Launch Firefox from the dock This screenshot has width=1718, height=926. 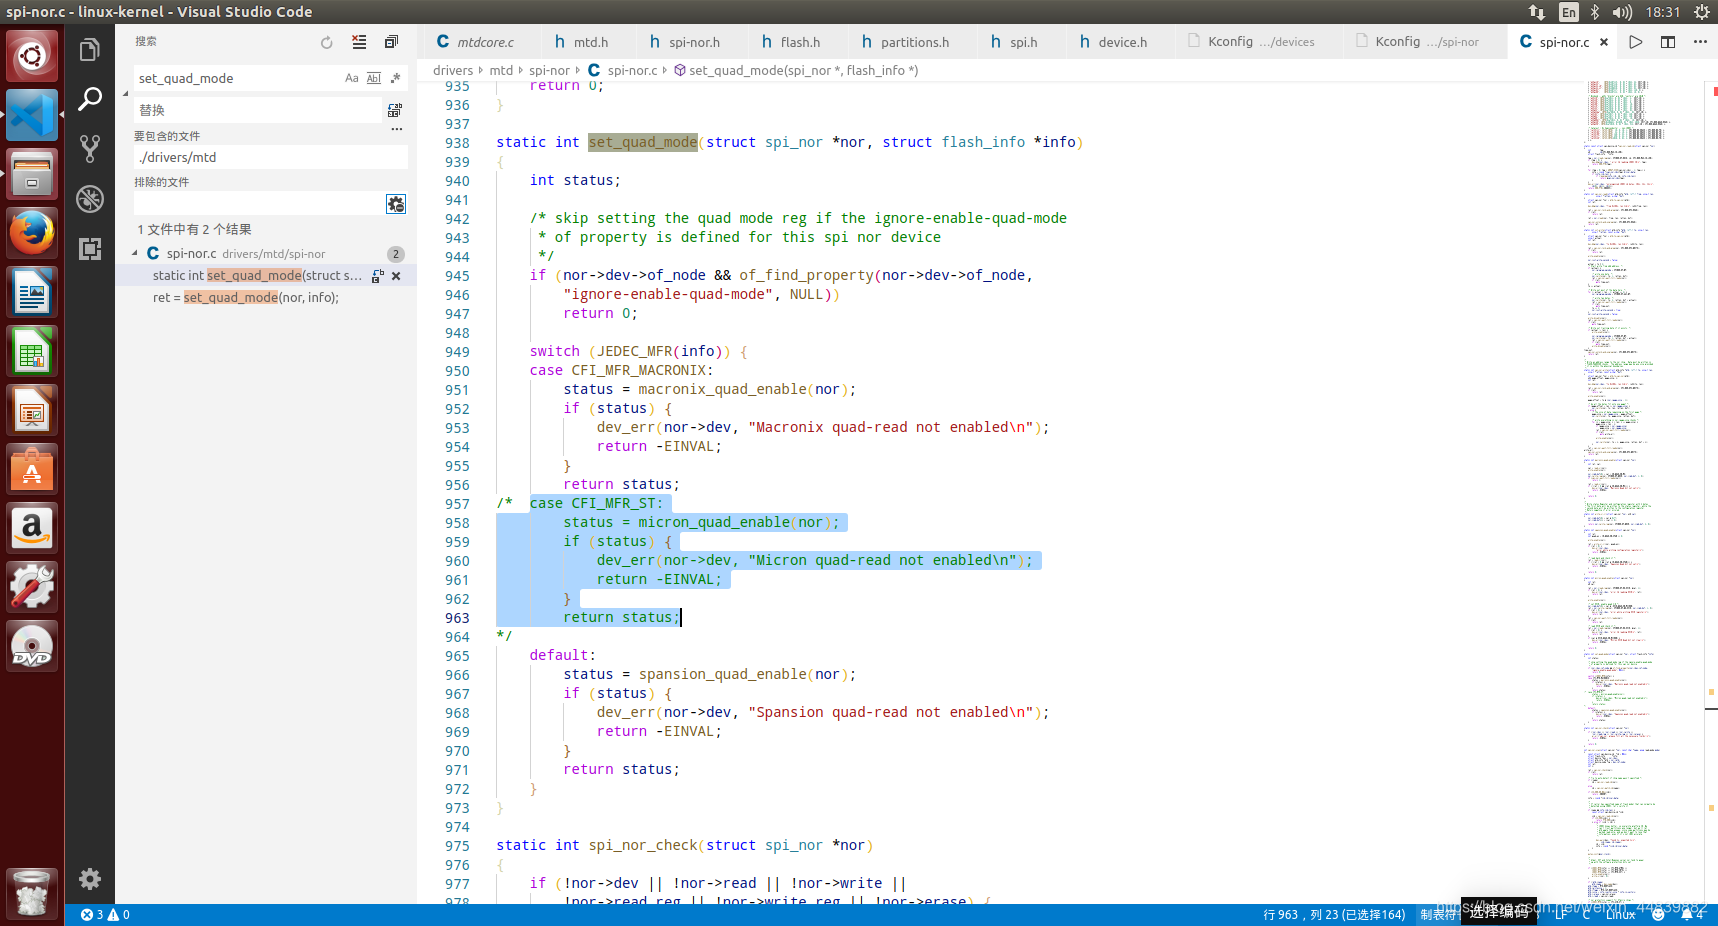coord(32,233)
